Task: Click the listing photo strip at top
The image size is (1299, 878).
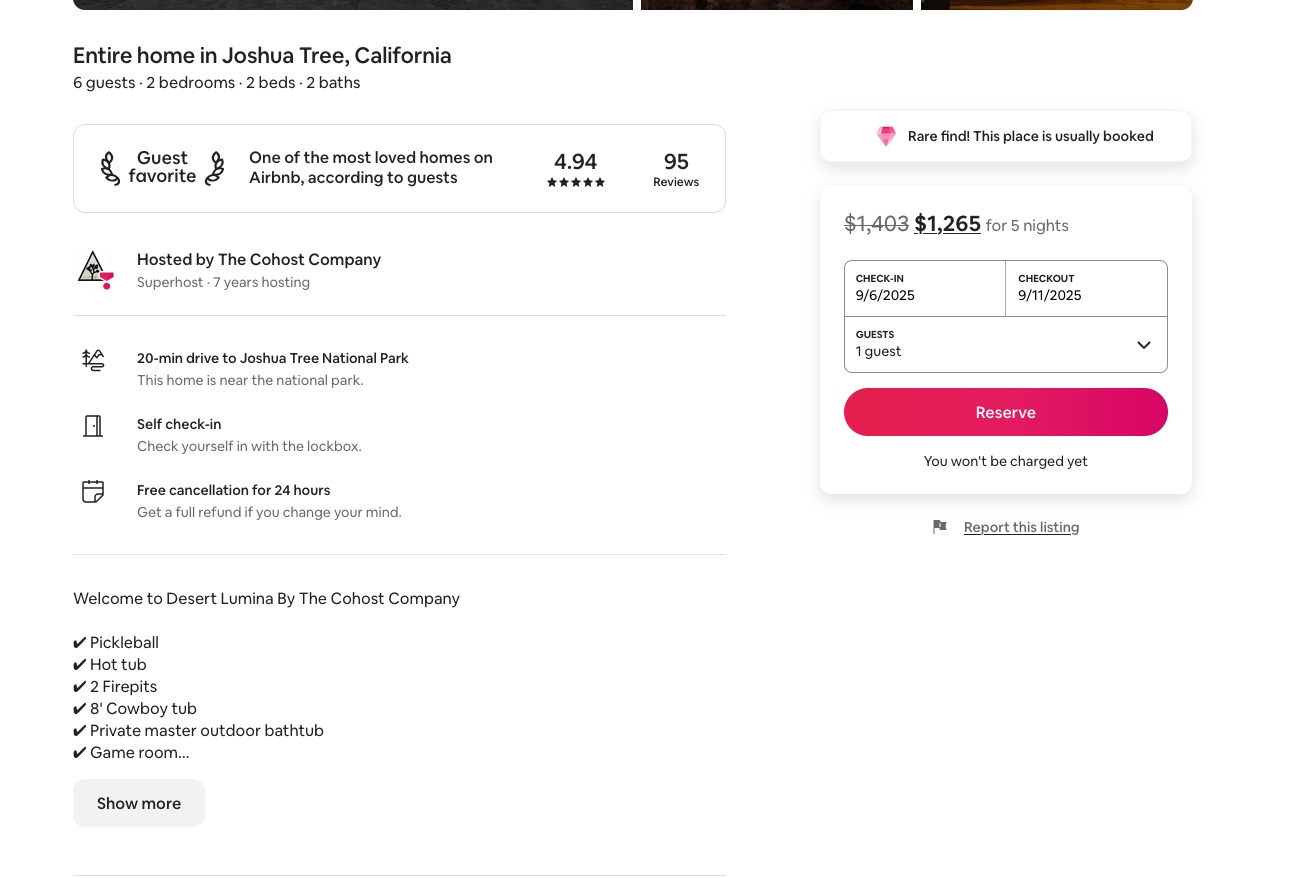Action: (352, 4)
